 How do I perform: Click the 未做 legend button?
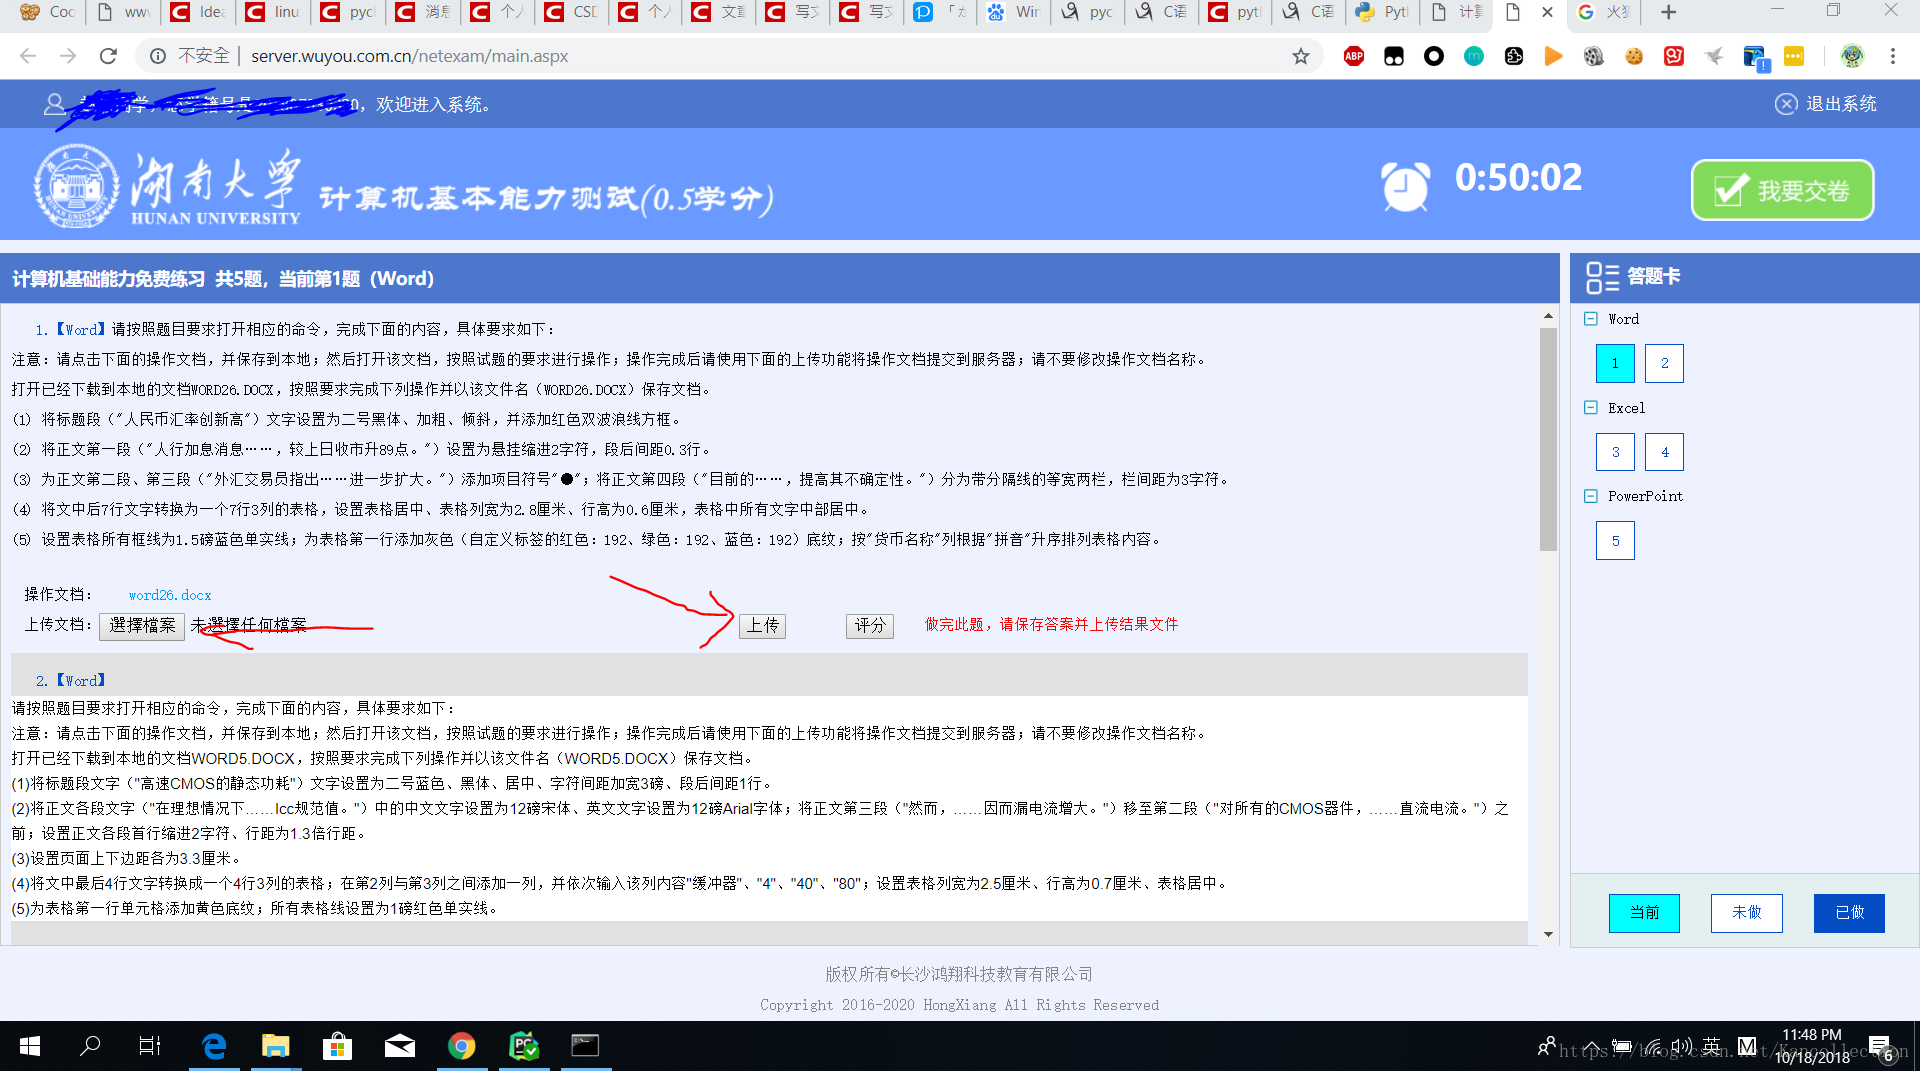point(1747,913)
